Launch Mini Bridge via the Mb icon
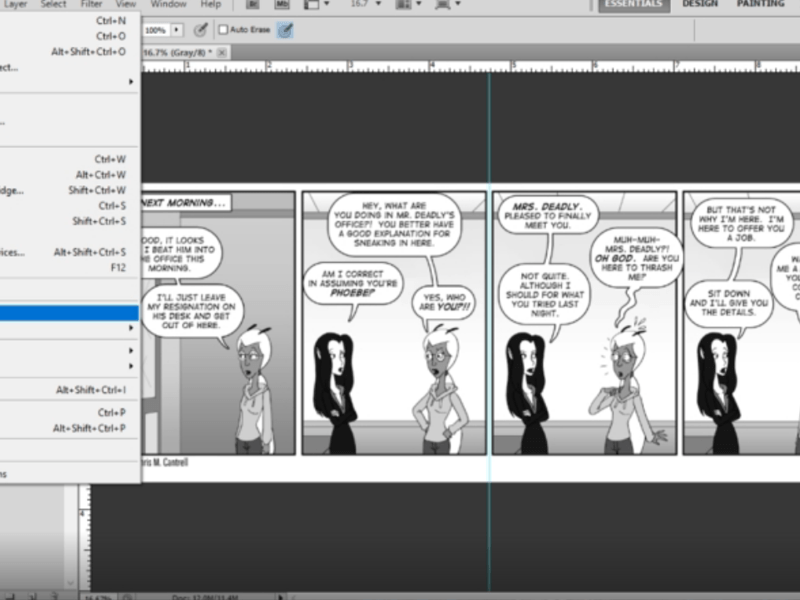 point(281,4)
